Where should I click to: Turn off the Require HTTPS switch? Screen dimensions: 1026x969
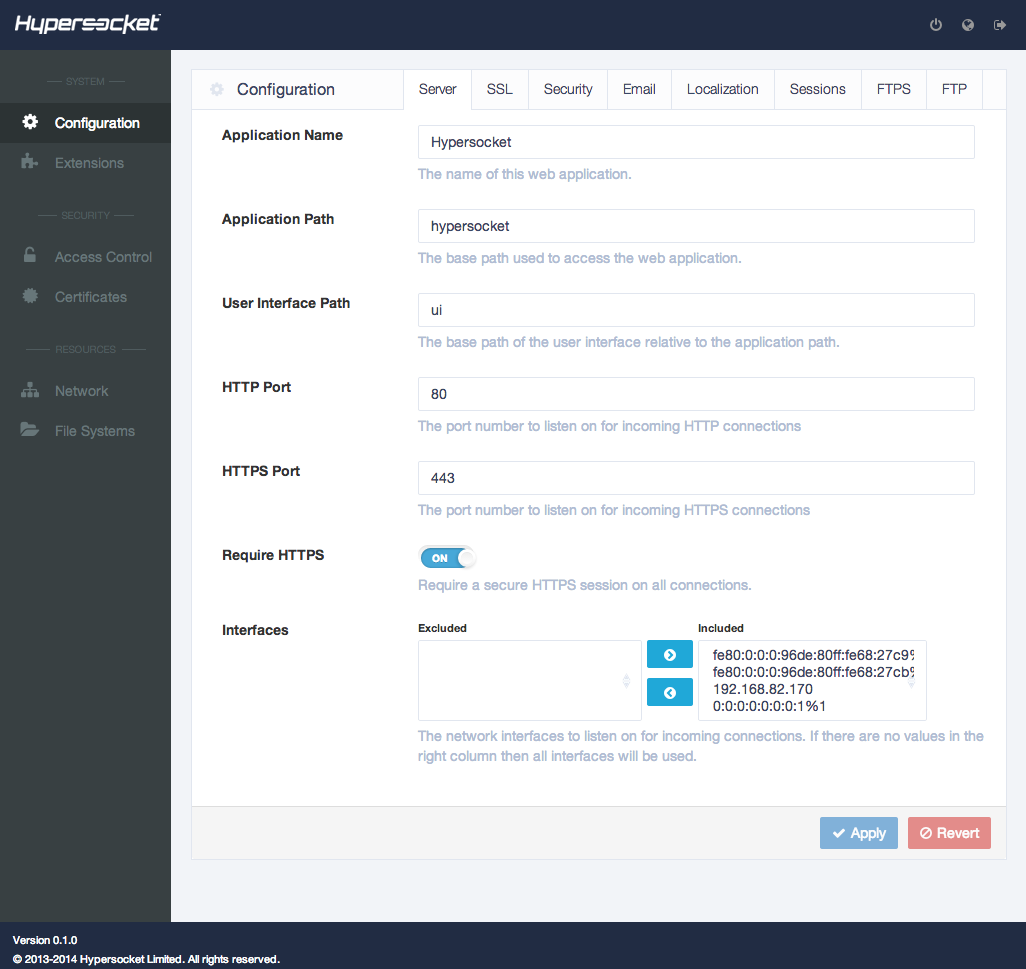[447, 557]
